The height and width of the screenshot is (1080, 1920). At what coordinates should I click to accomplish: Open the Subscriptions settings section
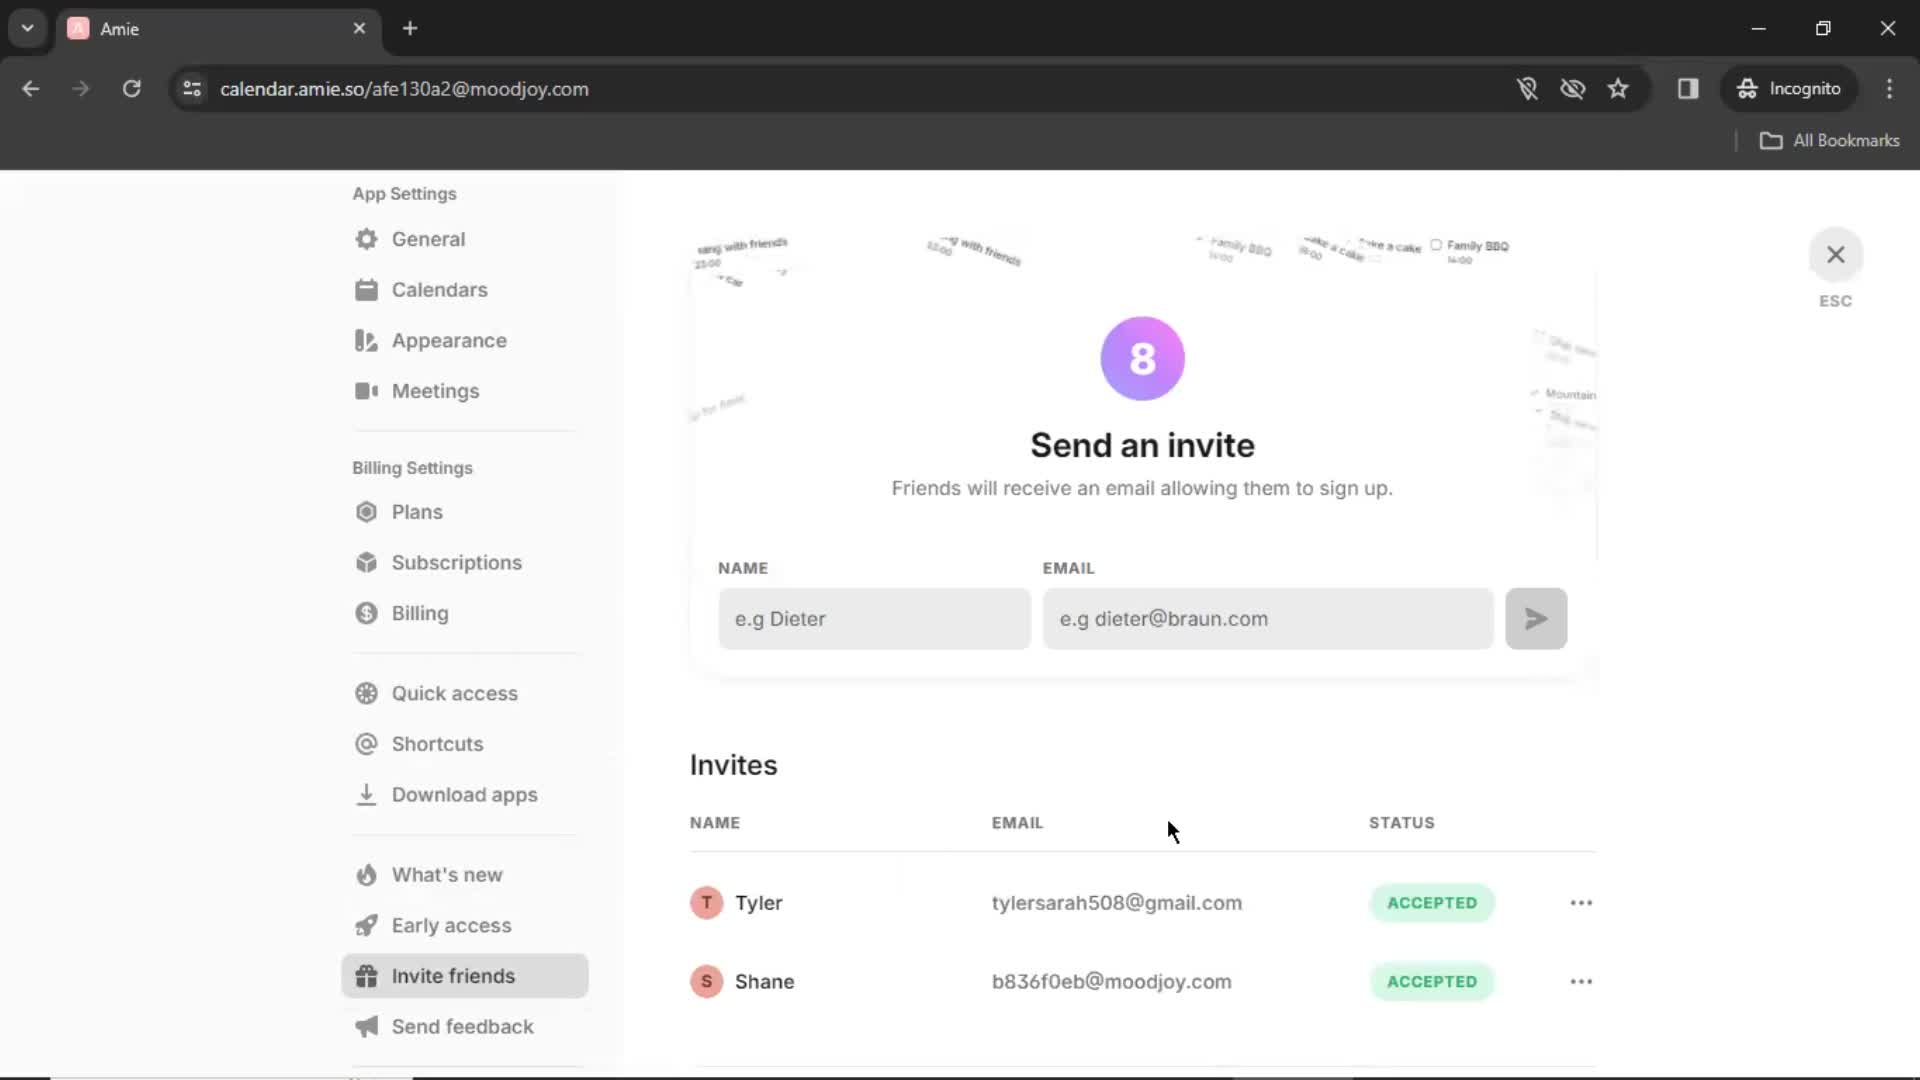click(x=456, y=562)
